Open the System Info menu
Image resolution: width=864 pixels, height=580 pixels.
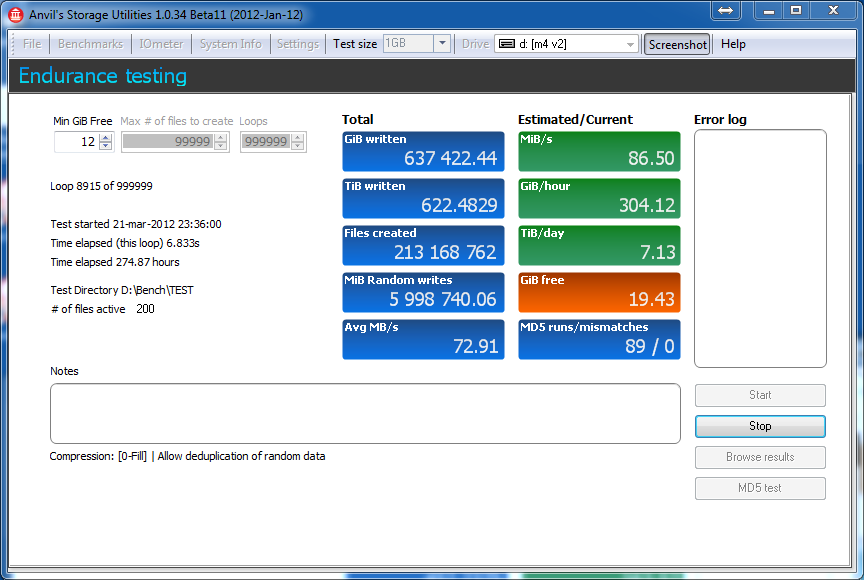pos(230,44)
